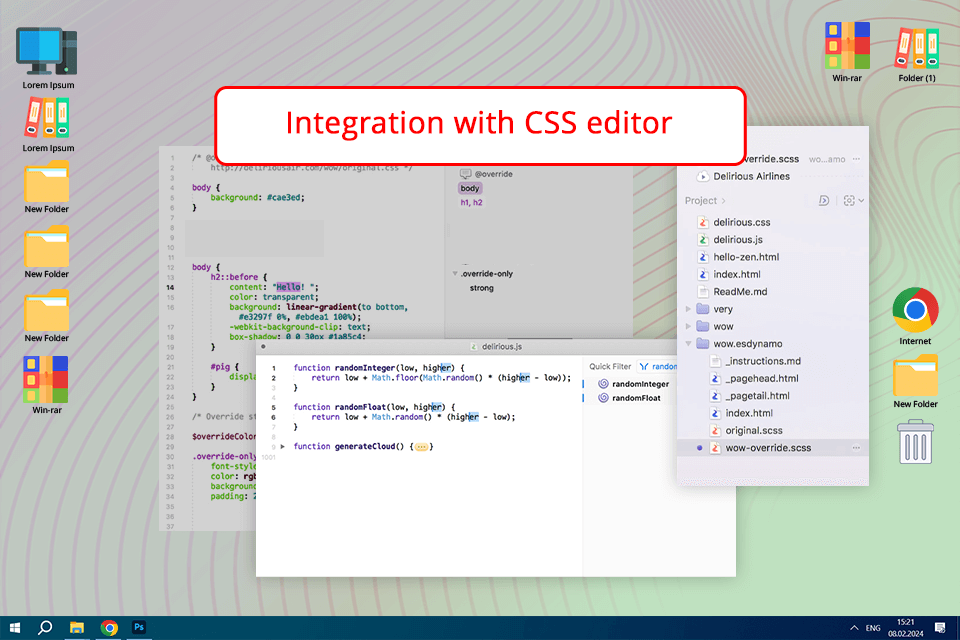The width and height of the screenshot is (960, 640).
Task: Click the highlighted Hello text in CSS
Action: 288,287
